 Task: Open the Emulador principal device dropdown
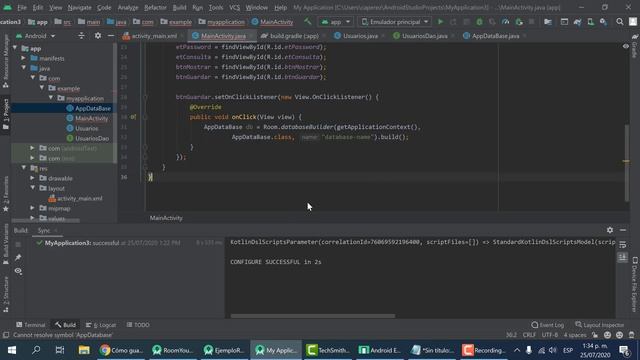tap(395, 22)
